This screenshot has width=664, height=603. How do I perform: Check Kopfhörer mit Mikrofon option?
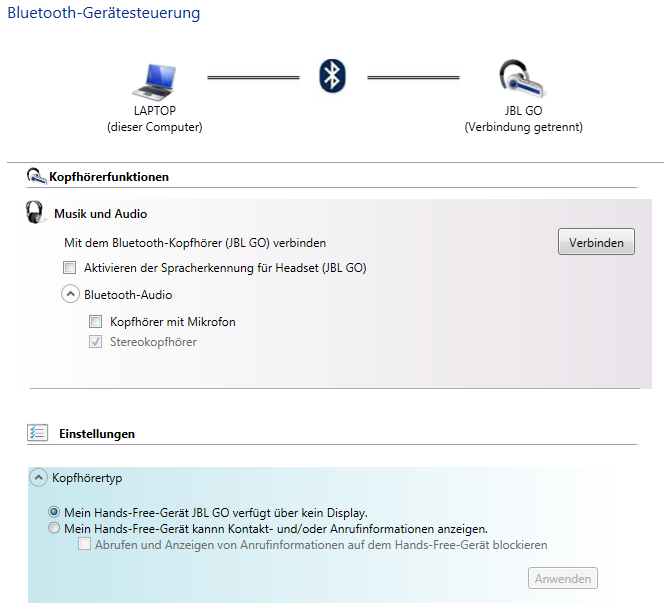(x=95, y=321)
